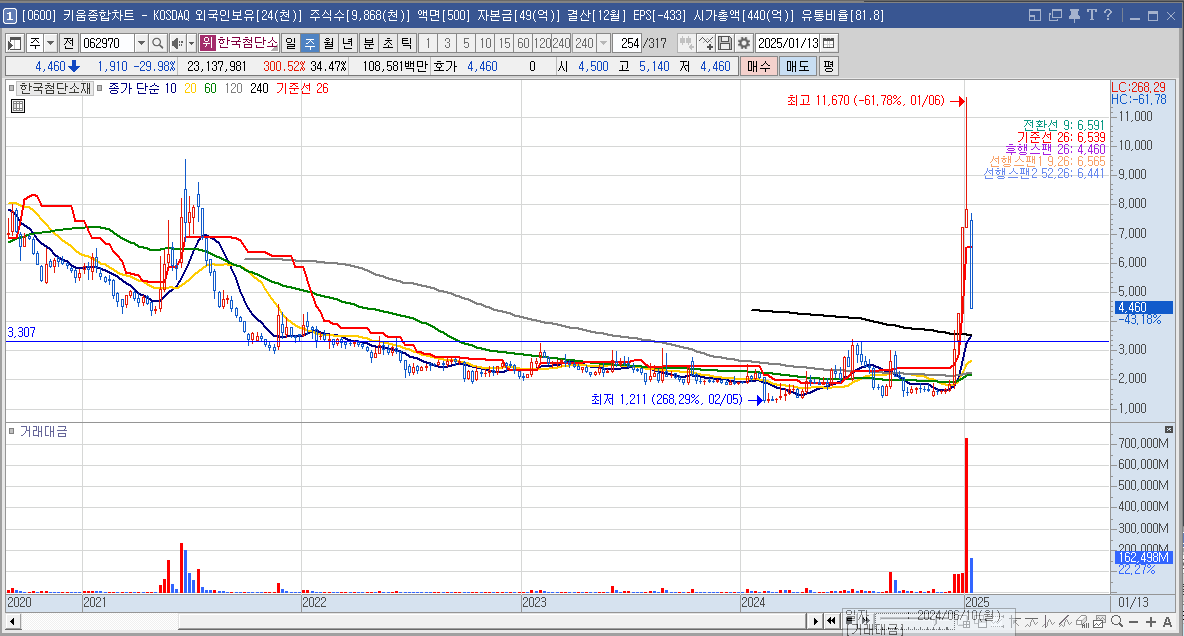Click the T font size icon in title bar
1184x636 pixels.
click(1092, 15)
